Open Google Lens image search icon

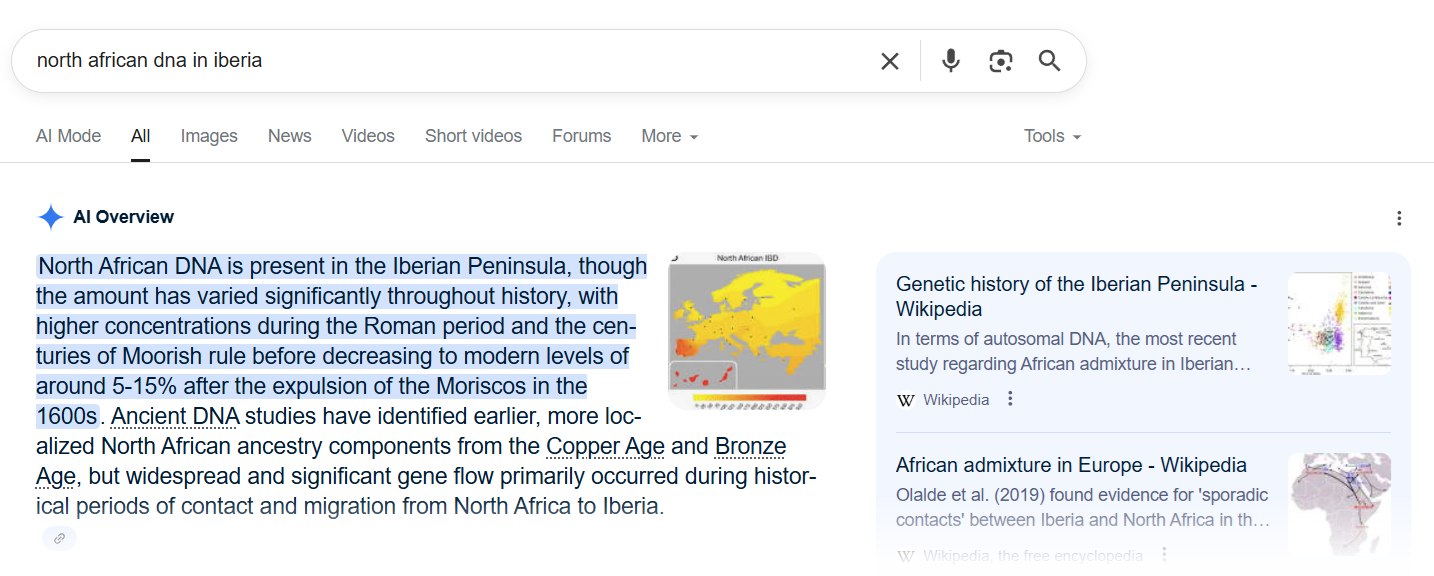pyautogui.click(x=1000, y=61)
